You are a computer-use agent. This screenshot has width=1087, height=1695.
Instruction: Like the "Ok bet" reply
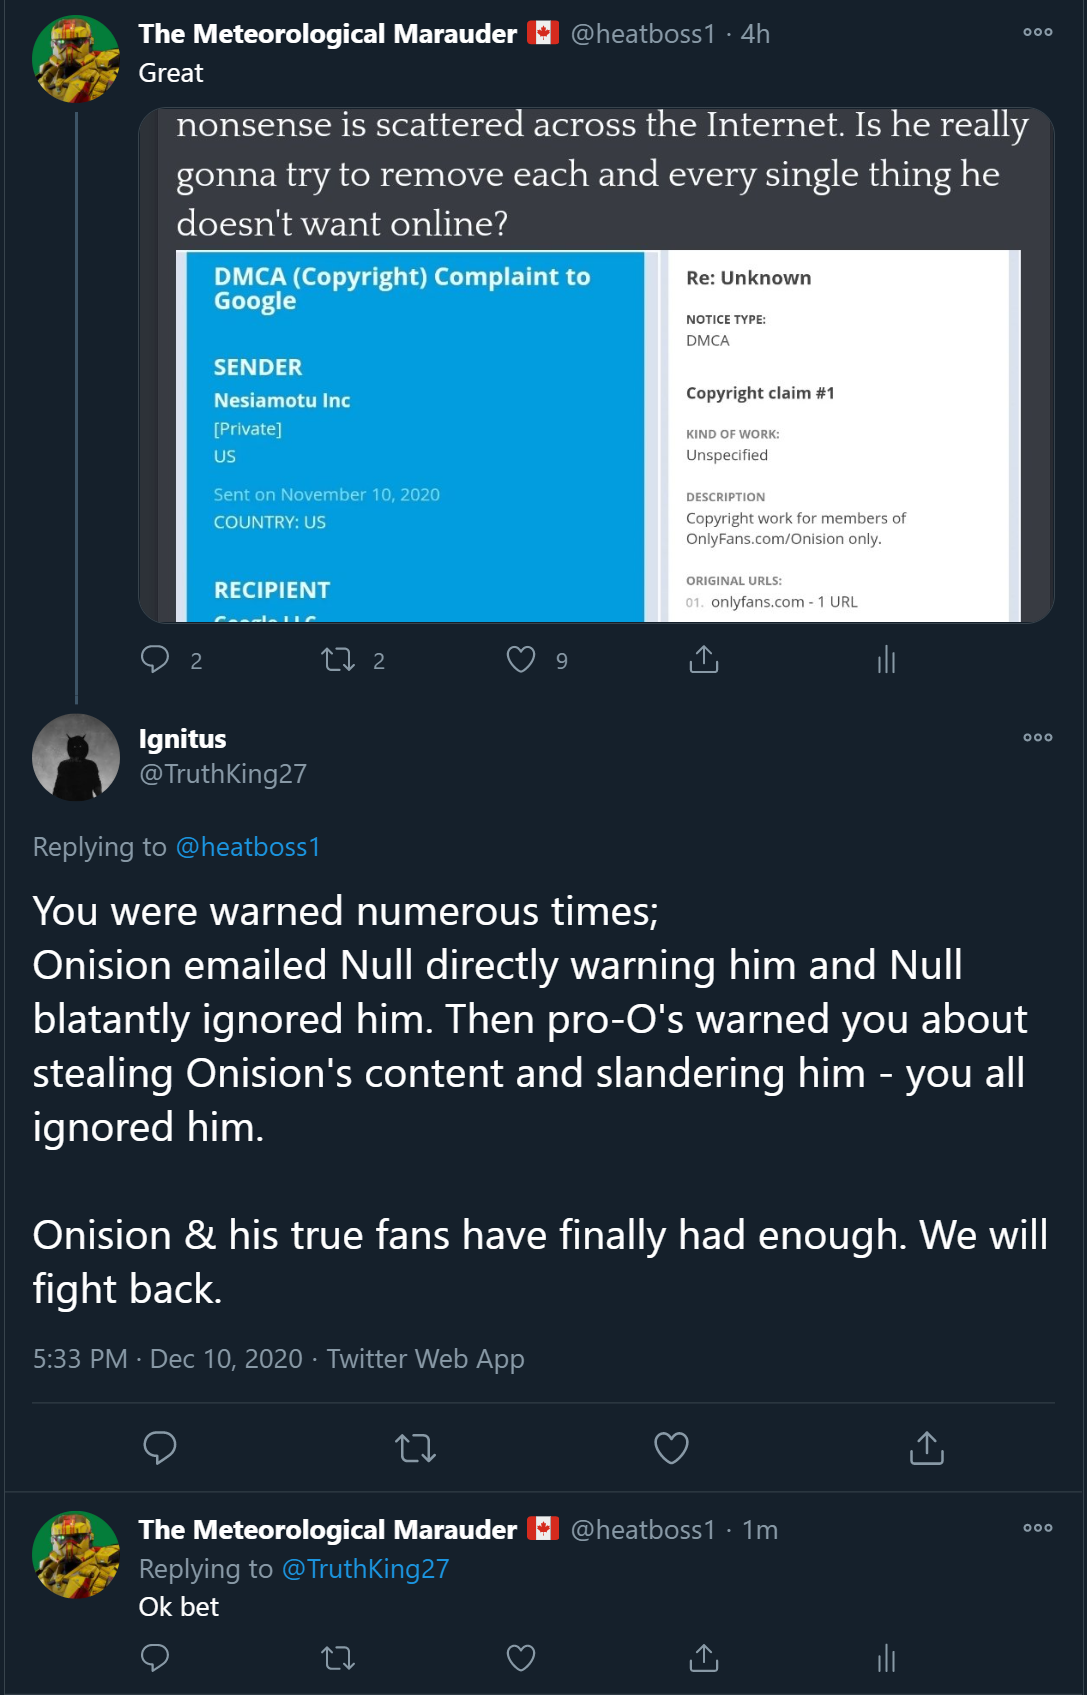click(x=521, y=1658)
